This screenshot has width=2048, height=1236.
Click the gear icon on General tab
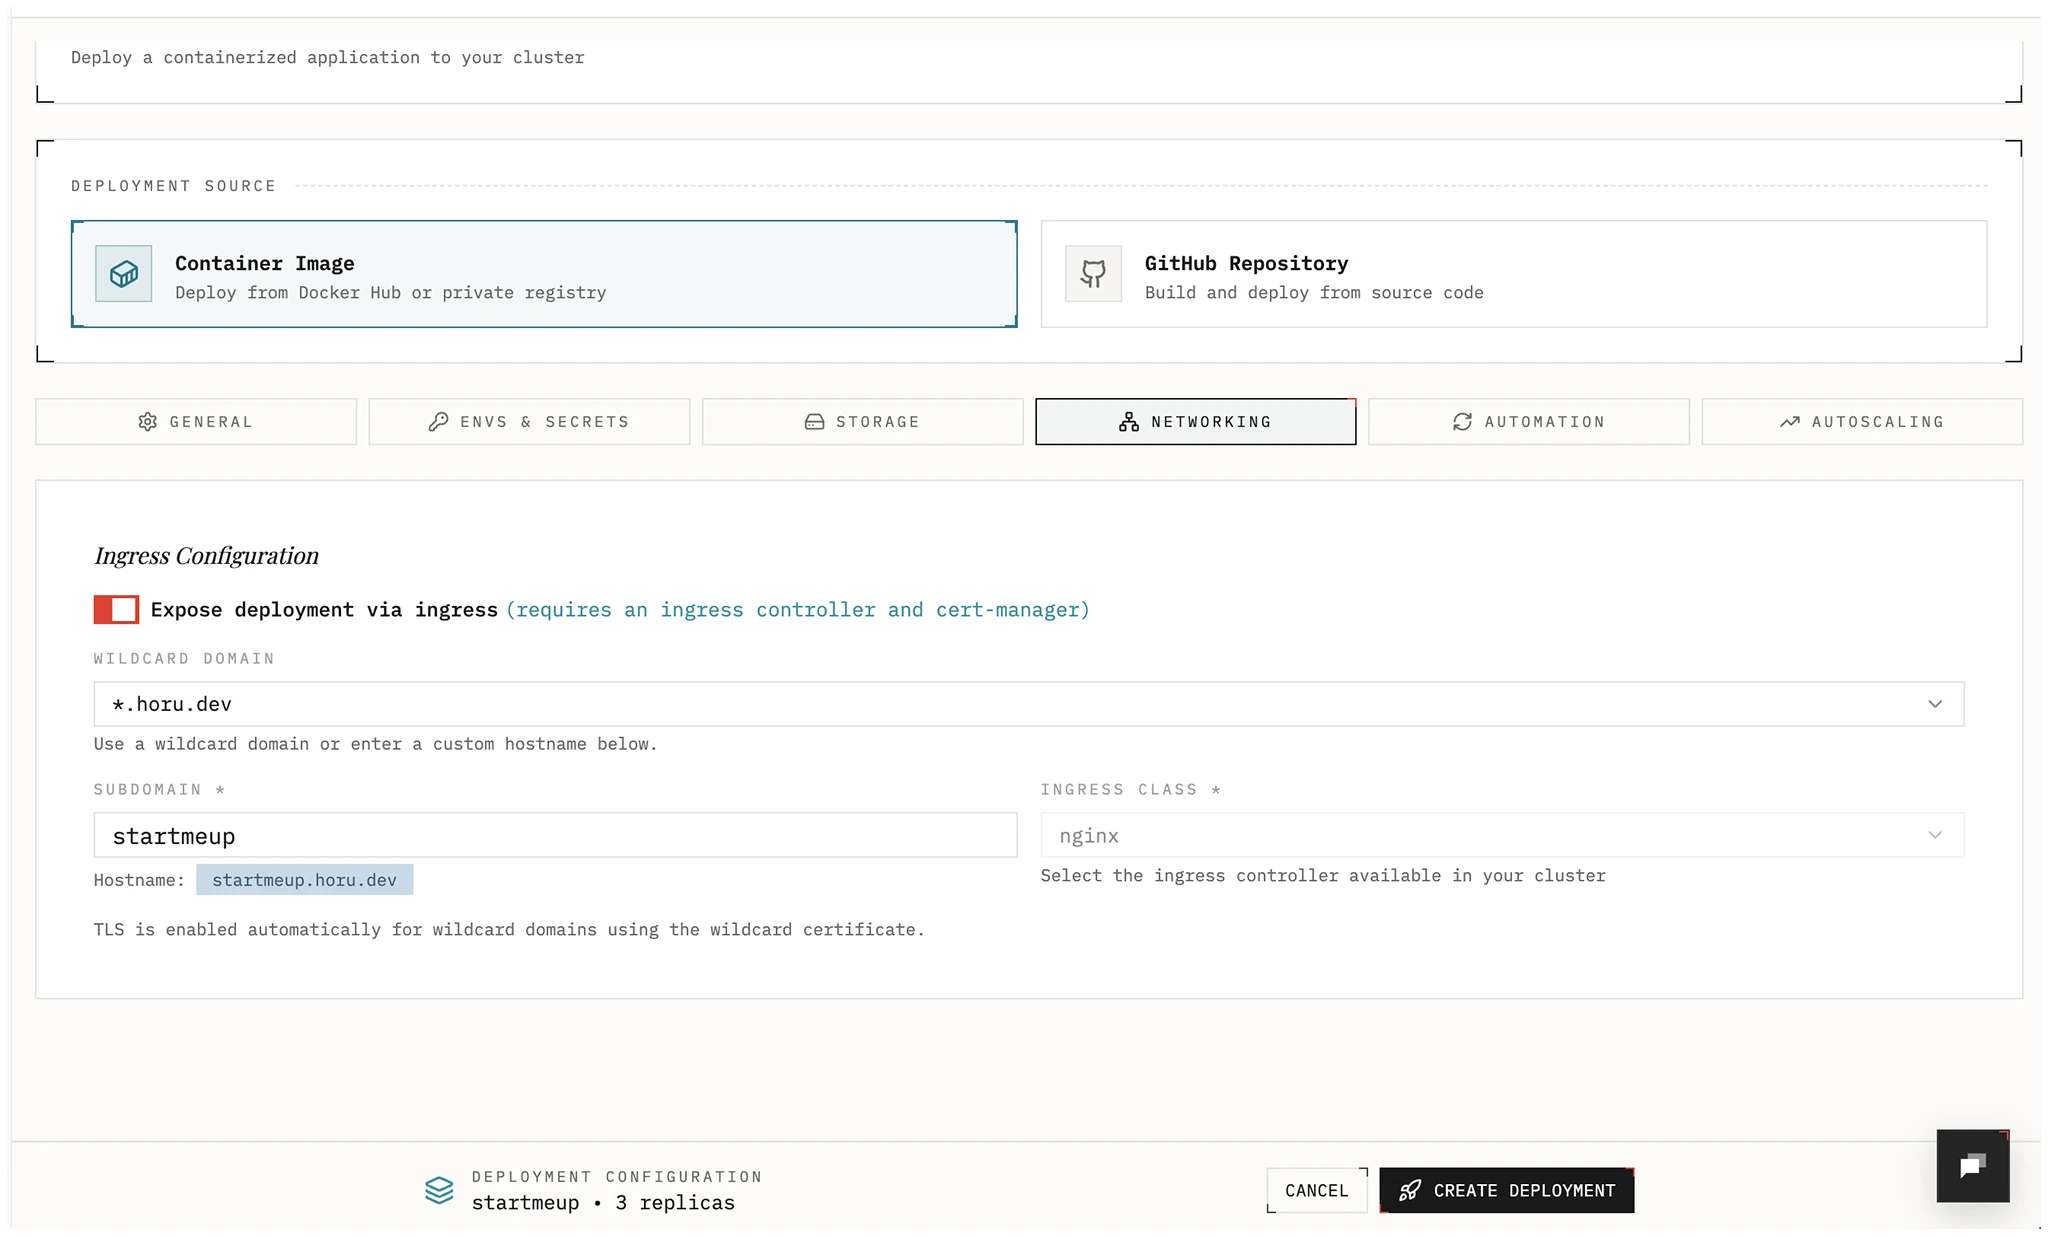pyautogui.click(x=148, y=422)
